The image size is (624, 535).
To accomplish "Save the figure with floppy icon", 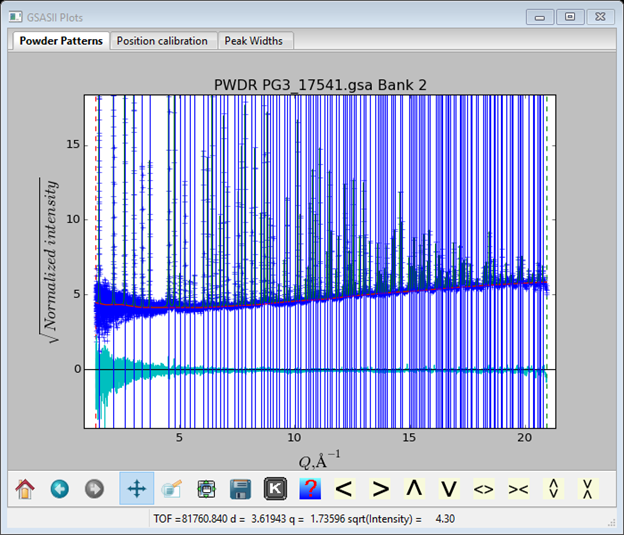I will 240,489.
